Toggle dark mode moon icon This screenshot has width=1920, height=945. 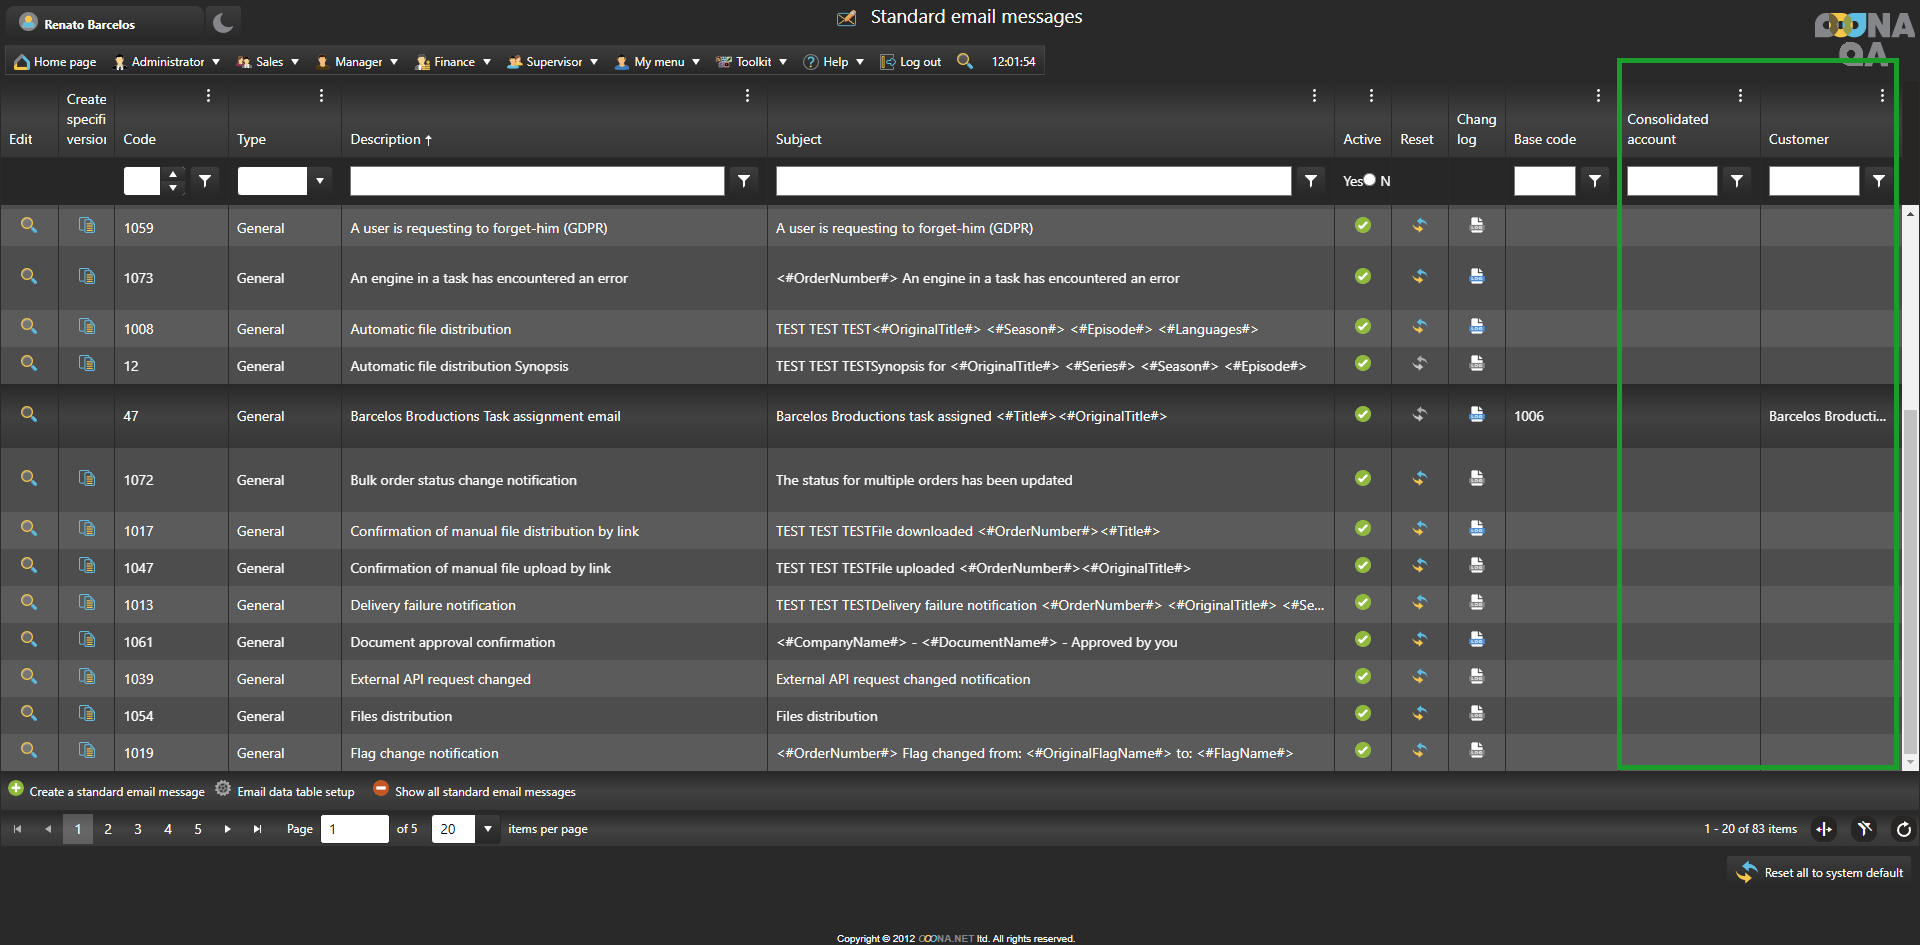pos(223,22)
